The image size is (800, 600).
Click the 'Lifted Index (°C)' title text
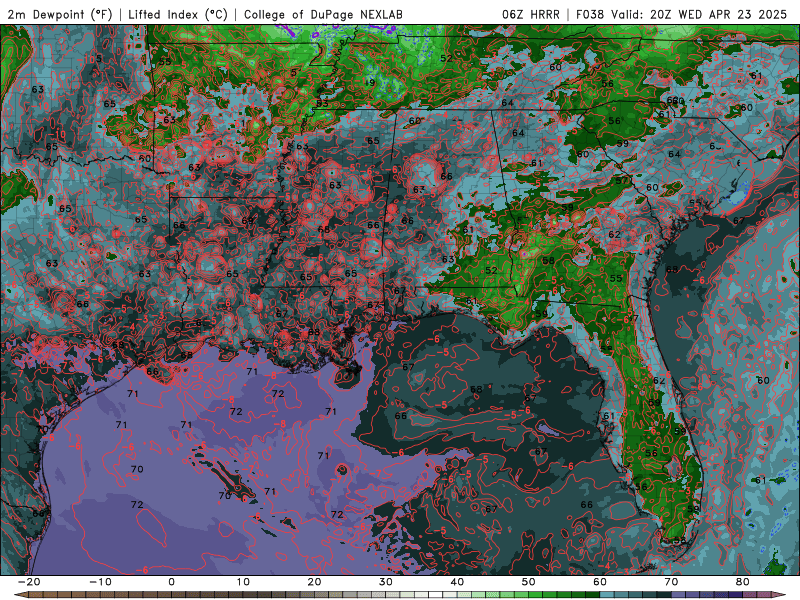click(x=178, y=14)
